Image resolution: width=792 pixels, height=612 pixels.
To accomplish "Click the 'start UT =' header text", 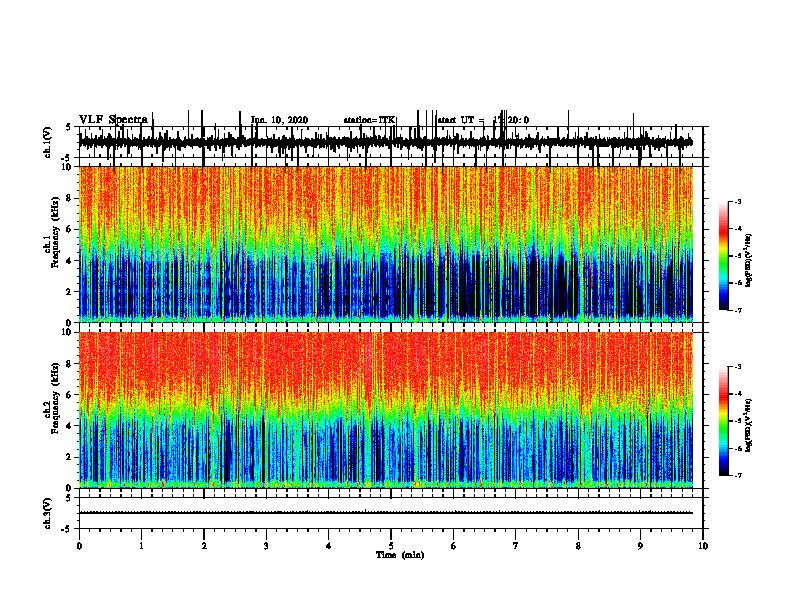I will point(461,120).
